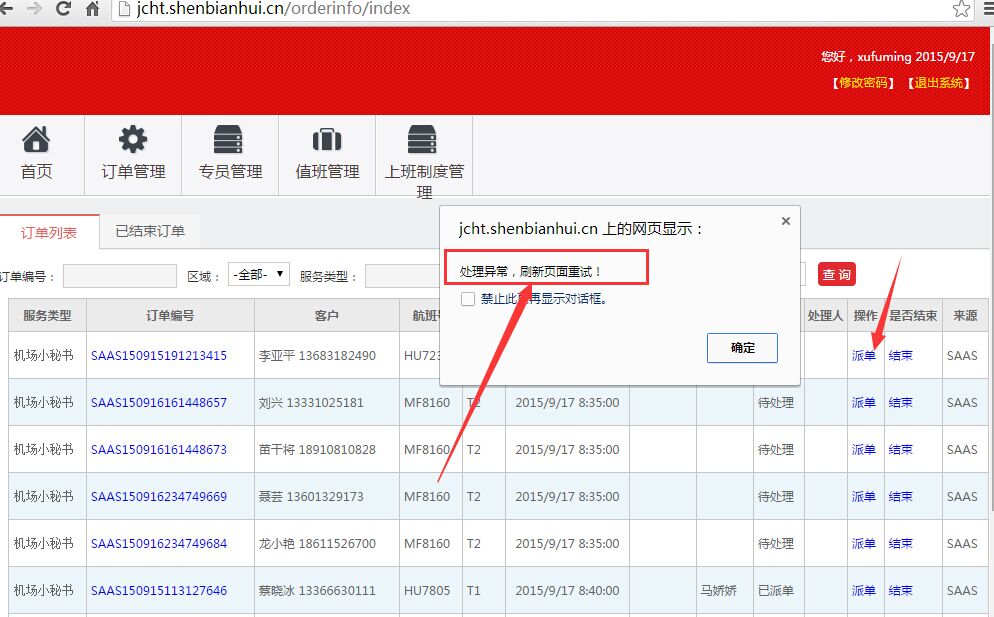Click 退出系统 link
The width and height of the screenshot is (994, 617).
[x=939, y=83]
